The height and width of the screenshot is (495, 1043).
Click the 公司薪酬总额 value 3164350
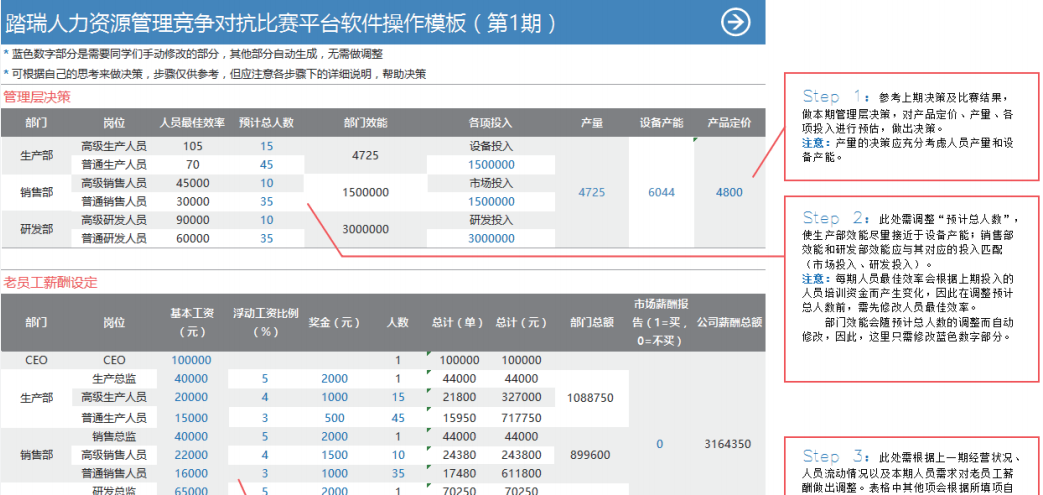(727, 443)
